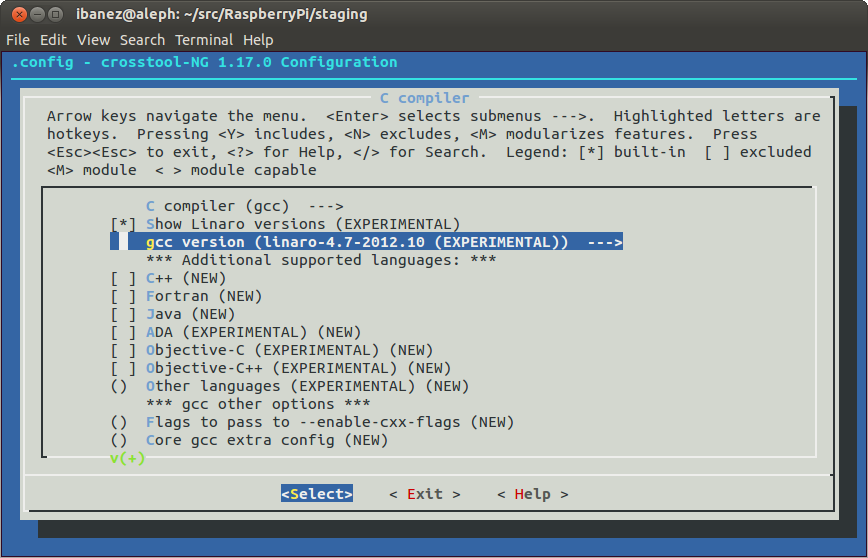
Task: Open the File menu
Action: click(18, 40)
